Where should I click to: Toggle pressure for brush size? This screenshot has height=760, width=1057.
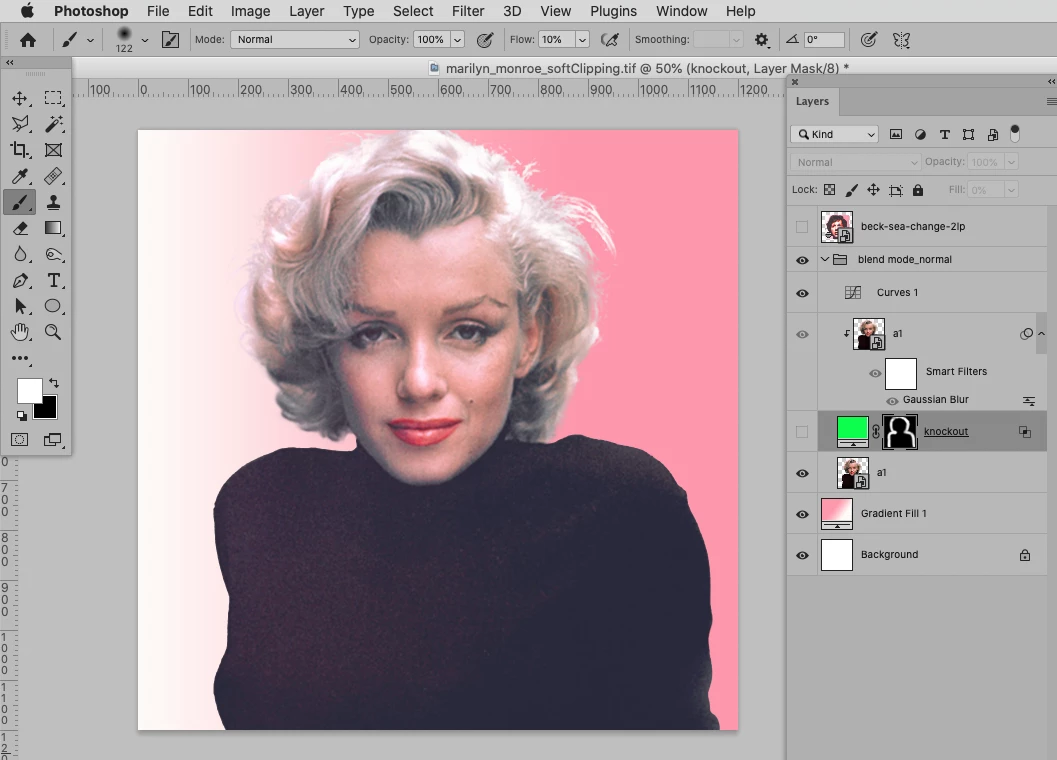tap(869, 40)
